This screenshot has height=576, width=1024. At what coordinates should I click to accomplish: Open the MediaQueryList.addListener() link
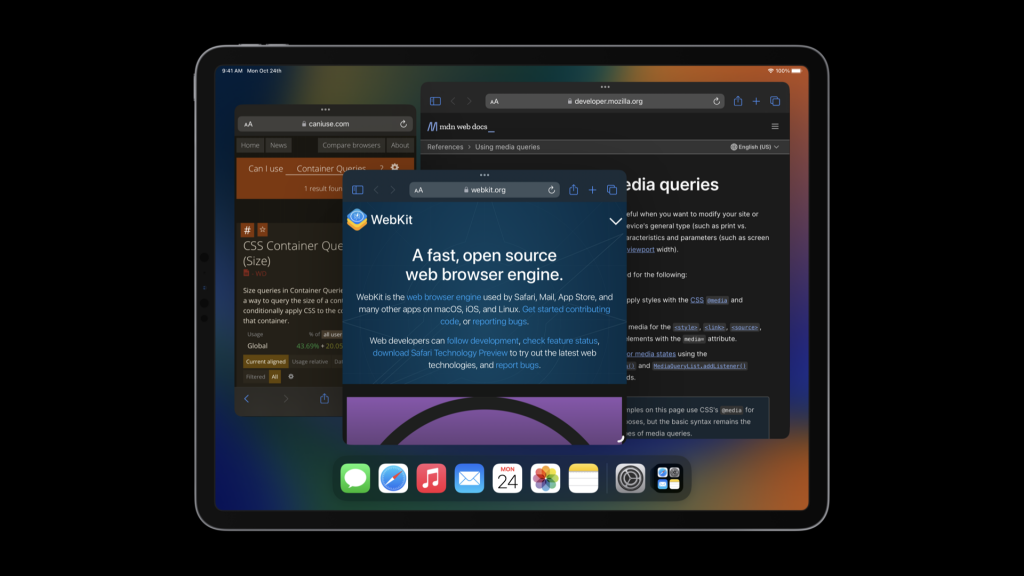[x=699, y=366]
